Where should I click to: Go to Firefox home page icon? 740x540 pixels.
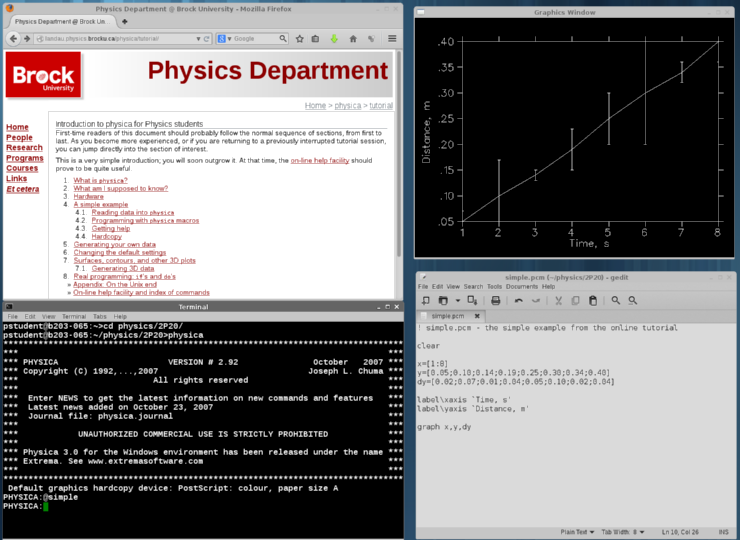352,39
